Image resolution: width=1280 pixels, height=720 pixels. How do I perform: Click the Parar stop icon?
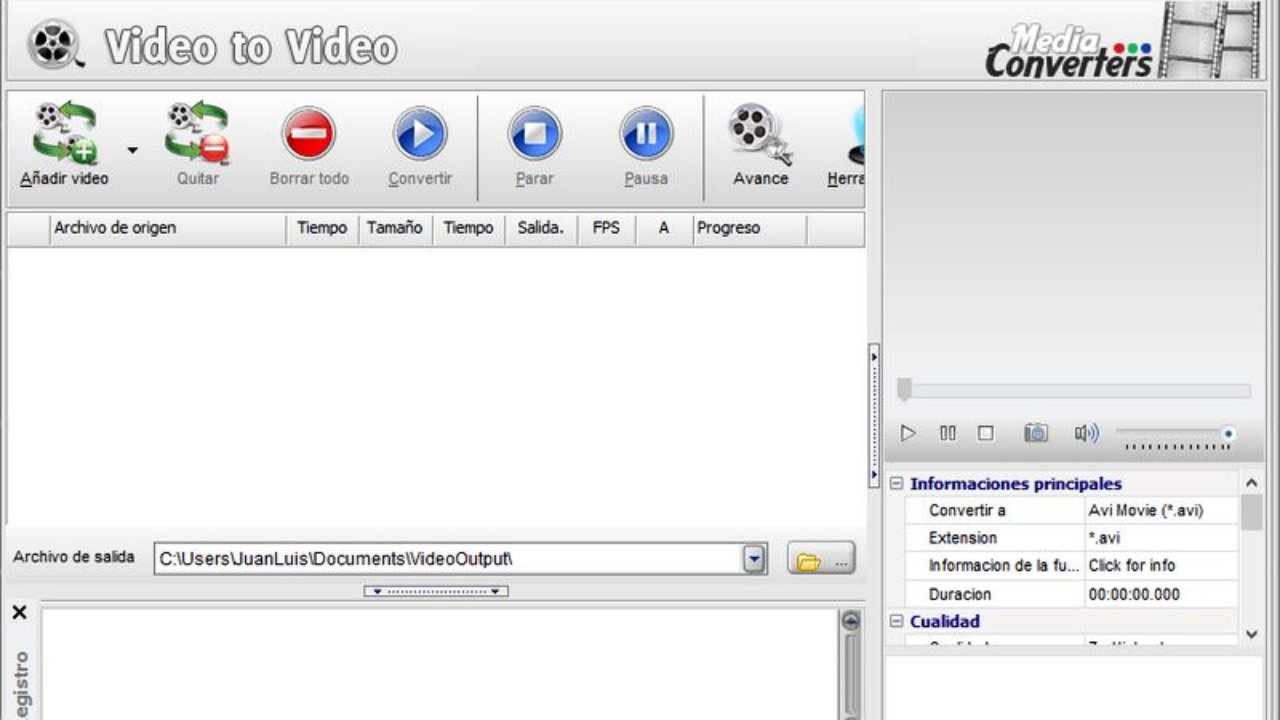click(x=535, y=133)
